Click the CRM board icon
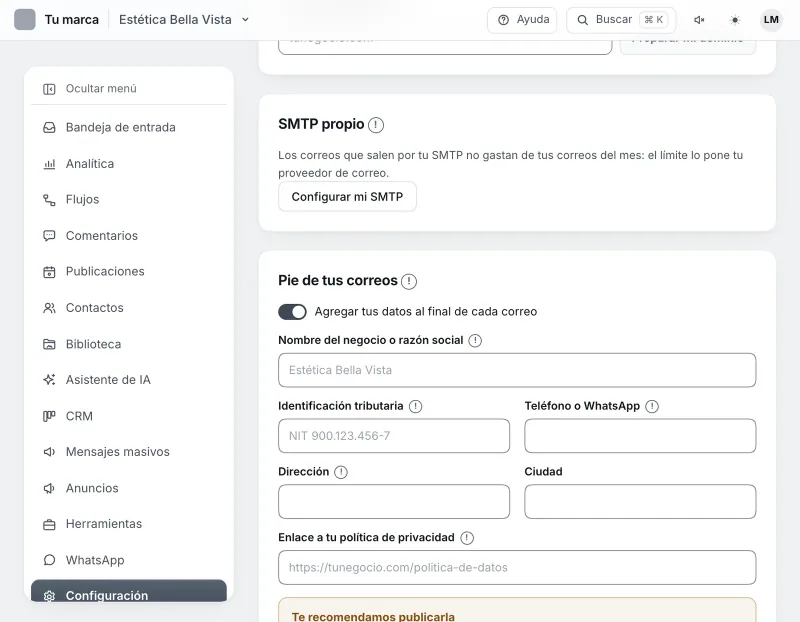 click(49, 416)
